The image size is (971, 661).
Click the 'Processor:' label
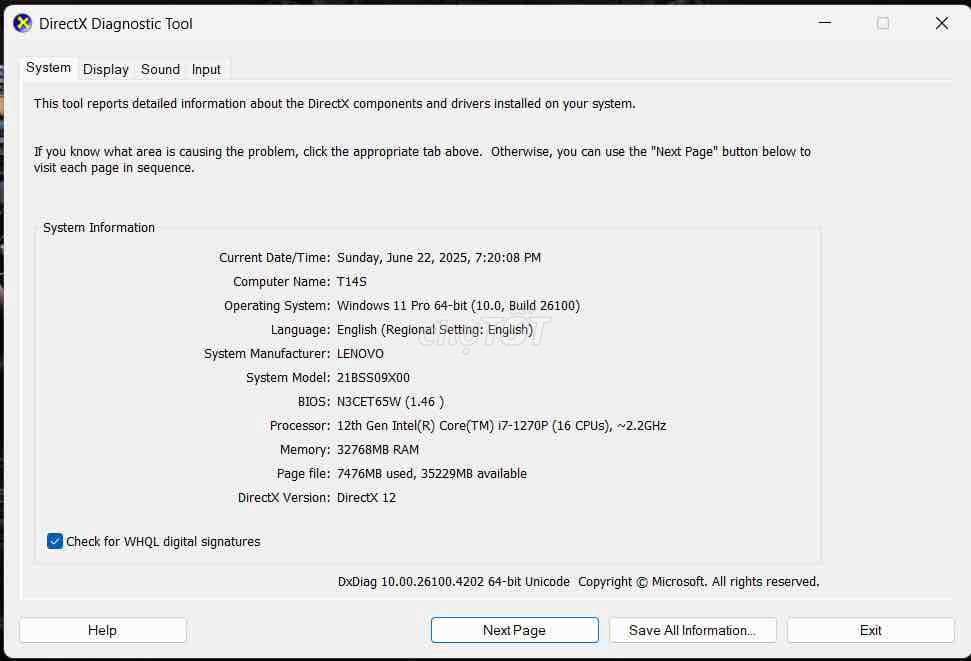[300, 426]
